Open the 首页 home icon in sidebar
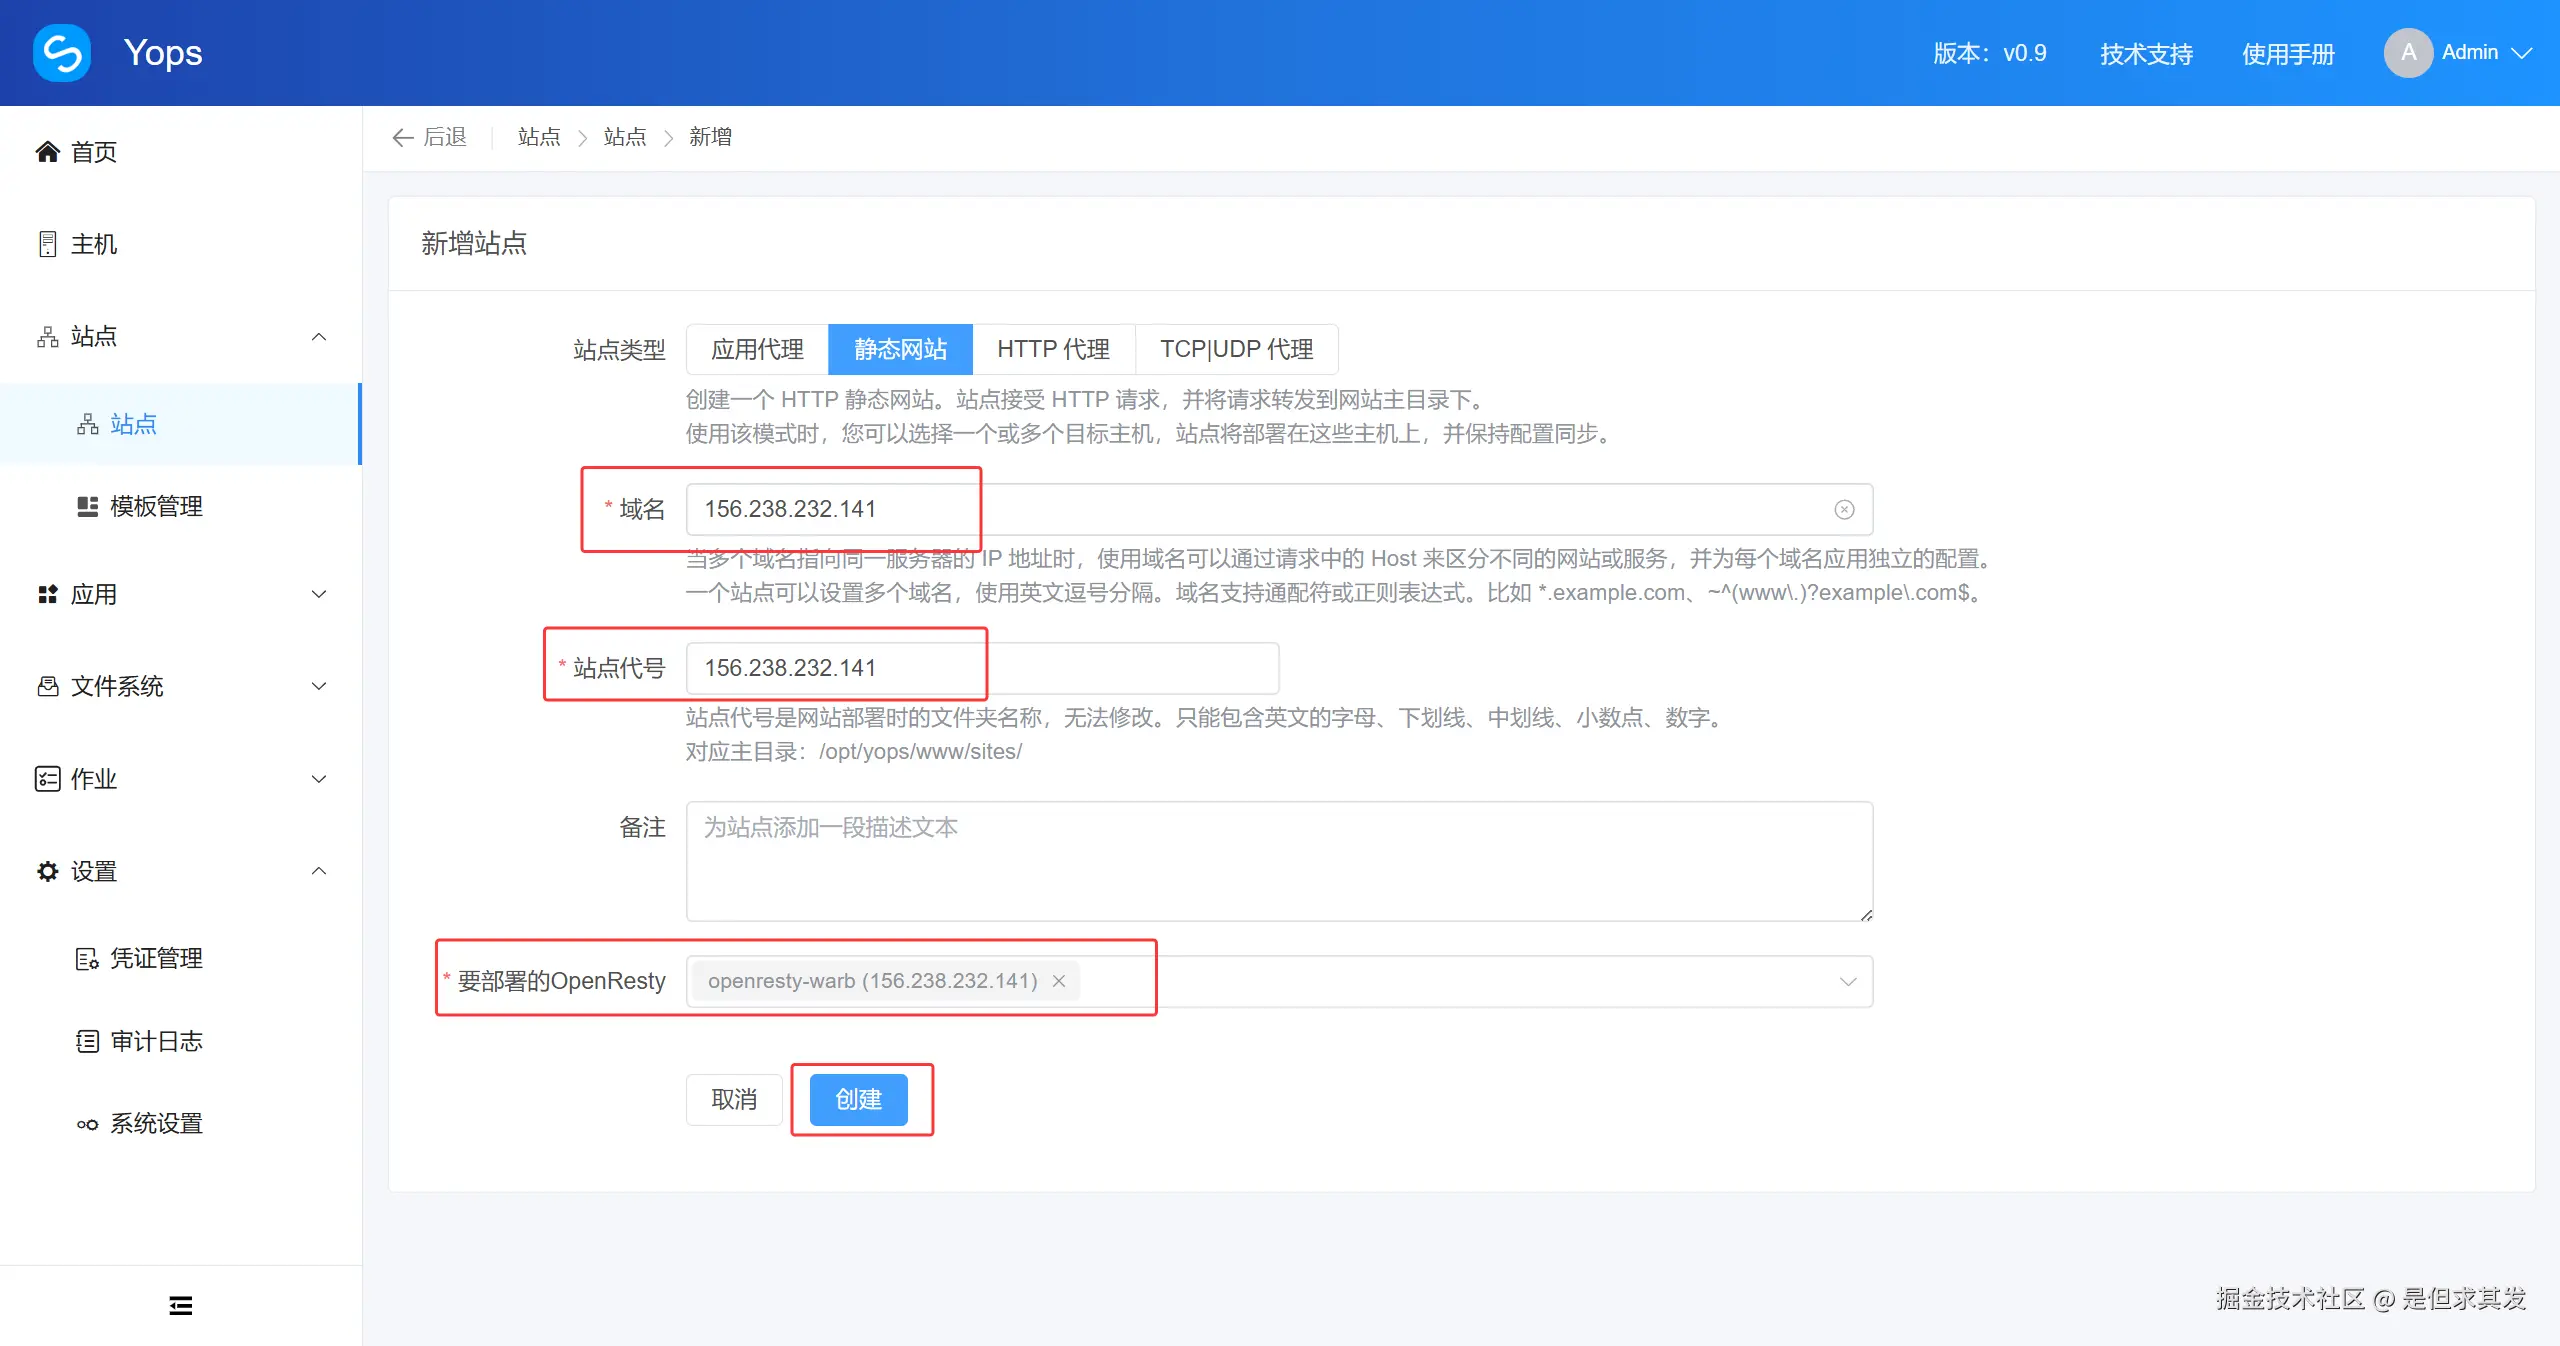Screen dimensions: 2560x1346 tap(47, 152)
